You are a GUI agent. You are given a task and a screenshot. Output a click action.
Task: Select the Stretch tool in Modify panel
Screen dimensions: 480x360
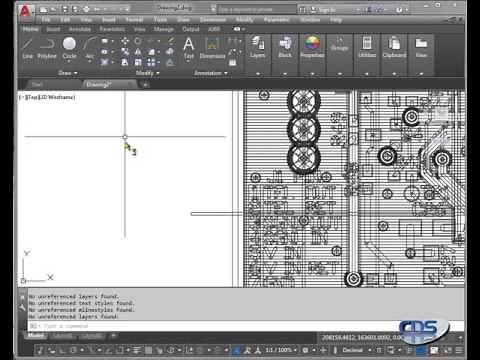point(125,62)
